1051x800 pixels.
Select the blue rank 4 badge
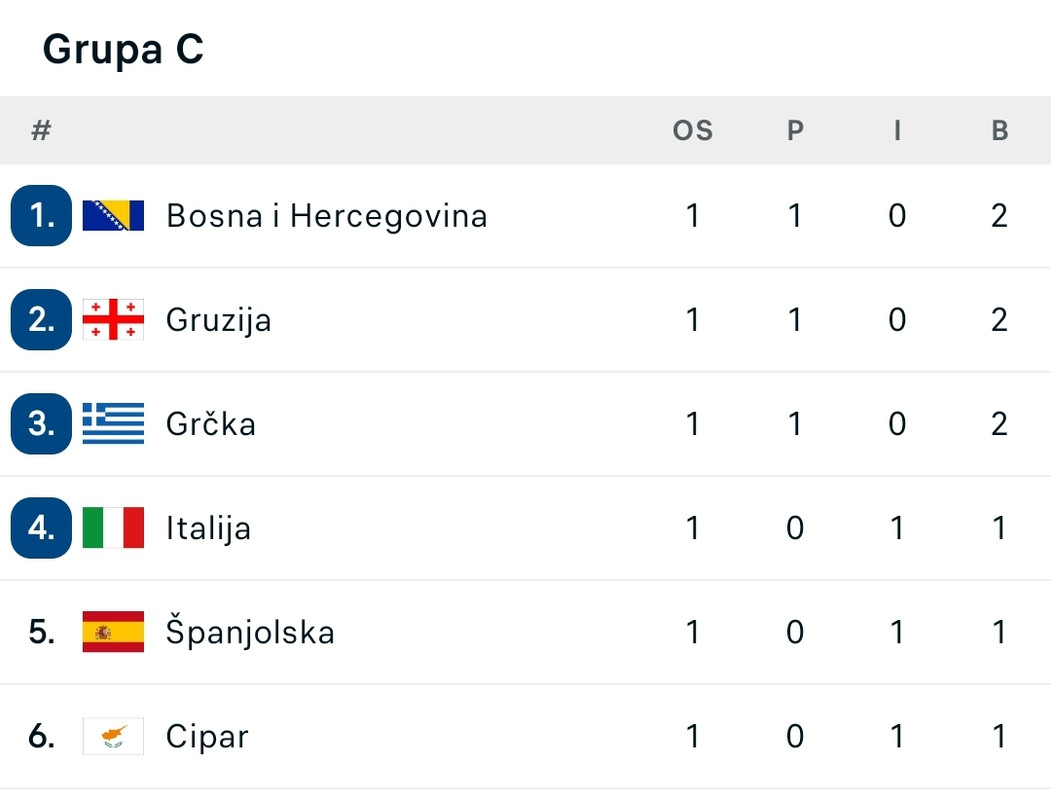click(42, 528)
